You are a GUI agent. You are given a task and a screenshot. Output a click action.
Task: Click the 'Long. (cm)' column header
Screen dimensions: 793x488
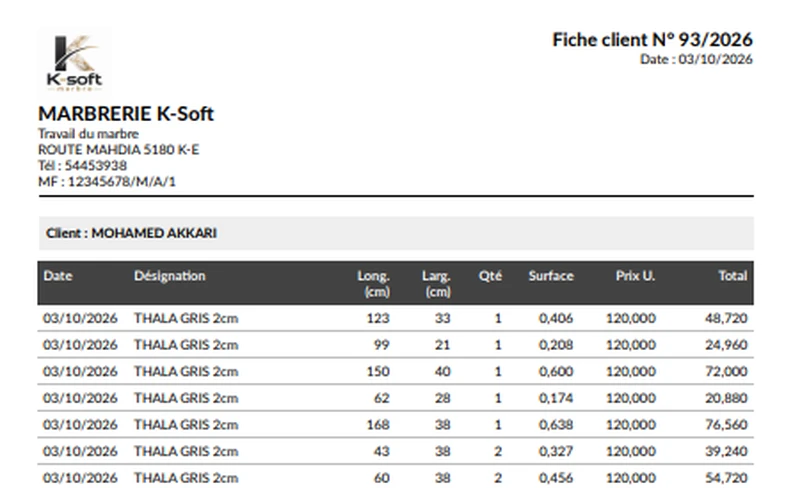374,284
